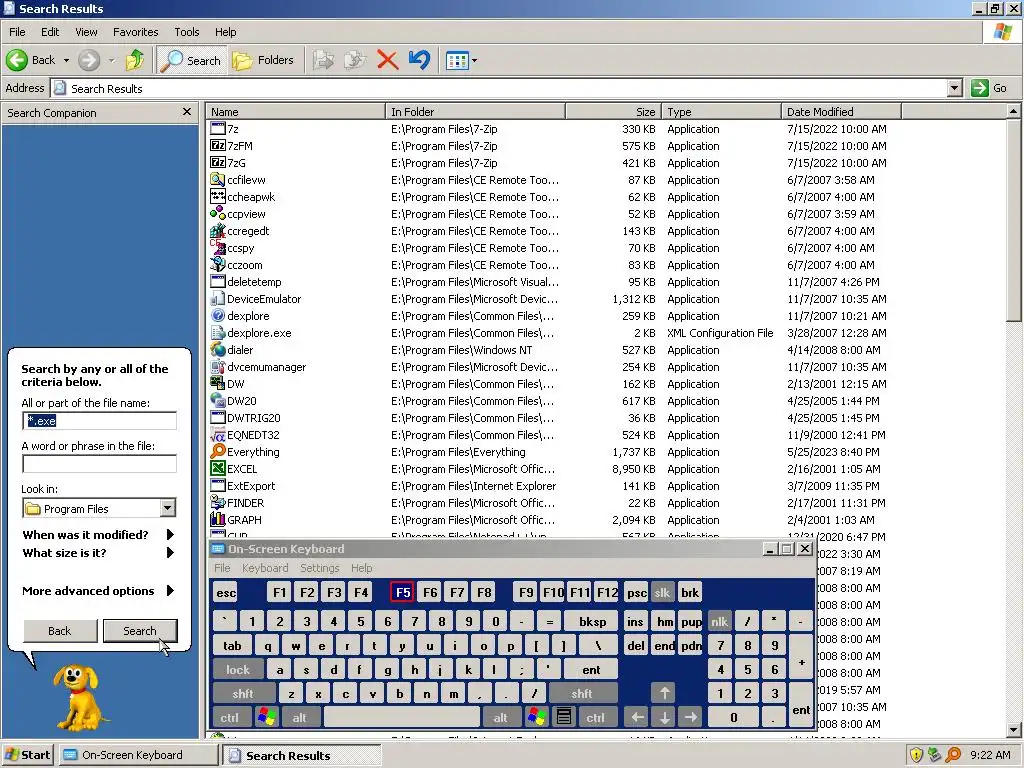
Task: Open the Back history dropdown arrow
Action: (x=66, y=60)
